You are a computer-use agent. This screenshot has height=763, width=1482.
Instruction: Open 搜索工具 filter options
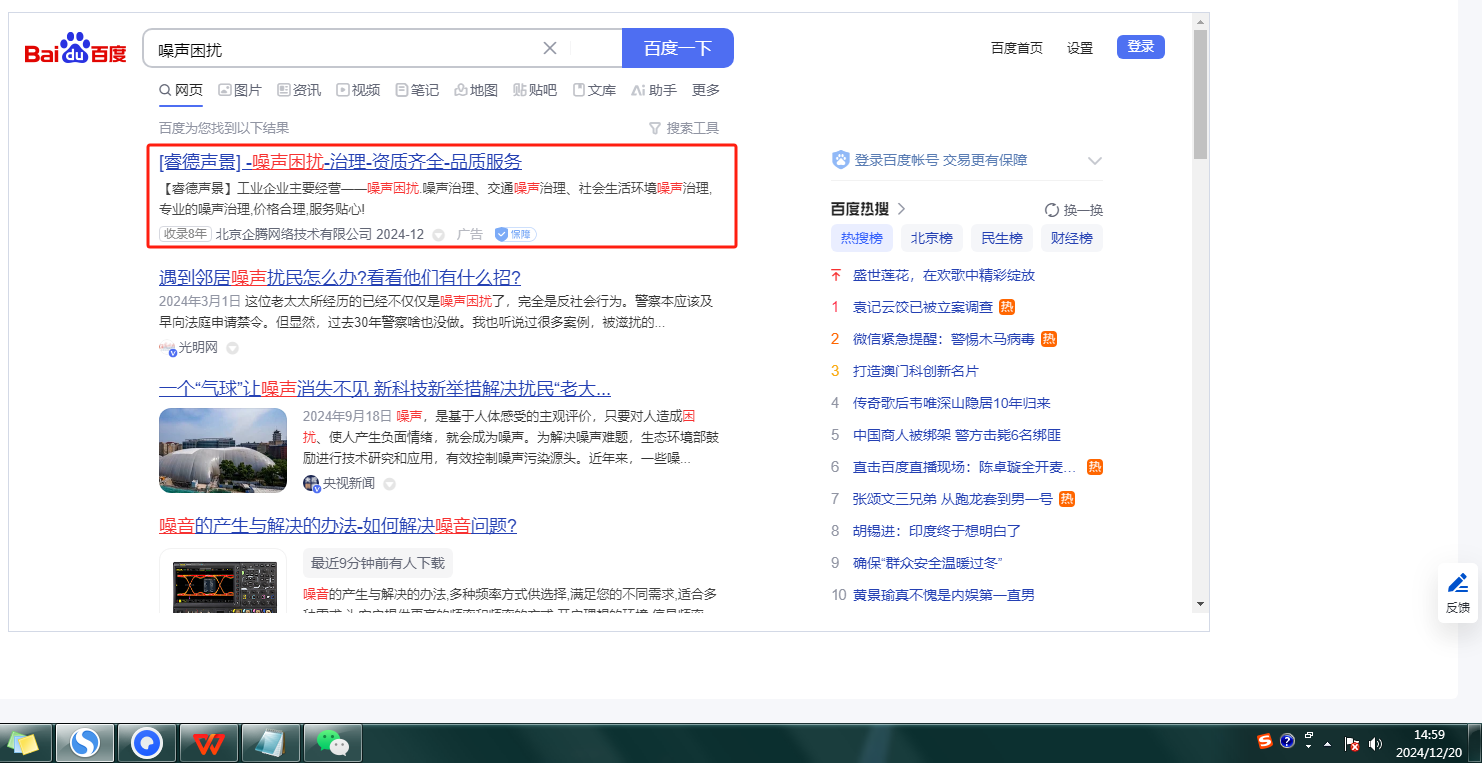pos(684,128)
